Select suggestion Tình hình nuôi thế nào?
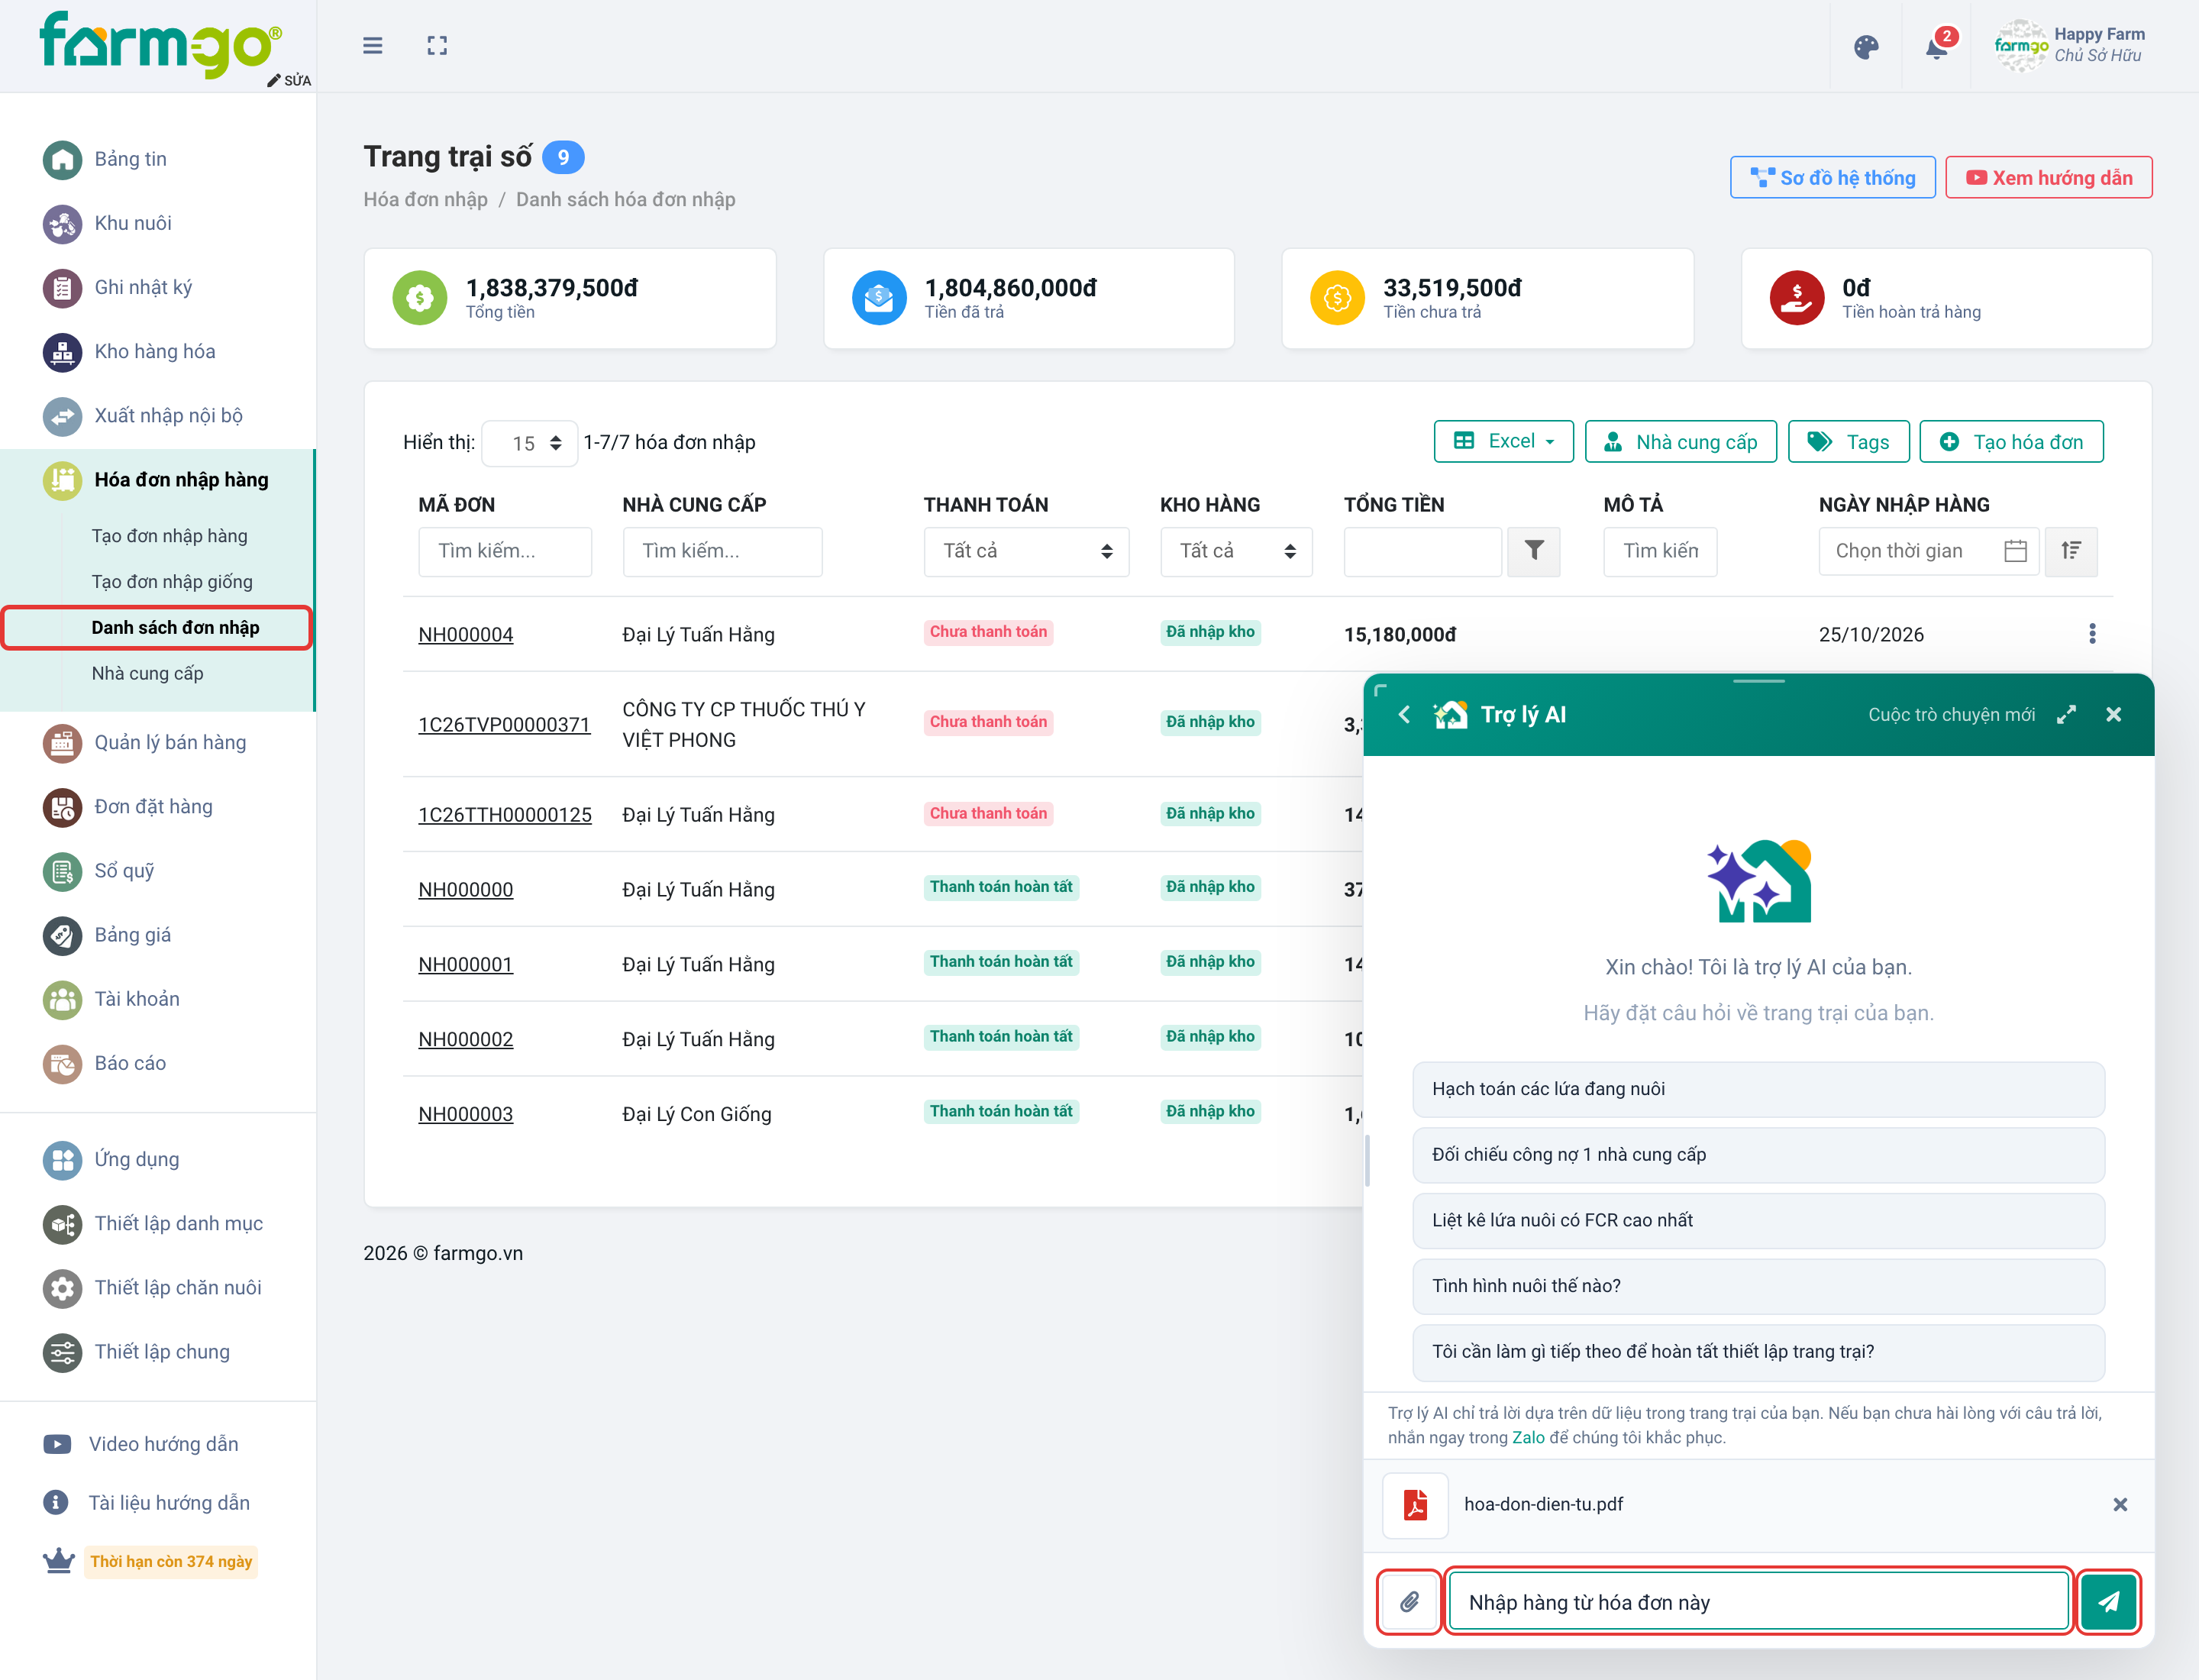Viewport: 2199px width, 1680px height. [1758, 1286]
